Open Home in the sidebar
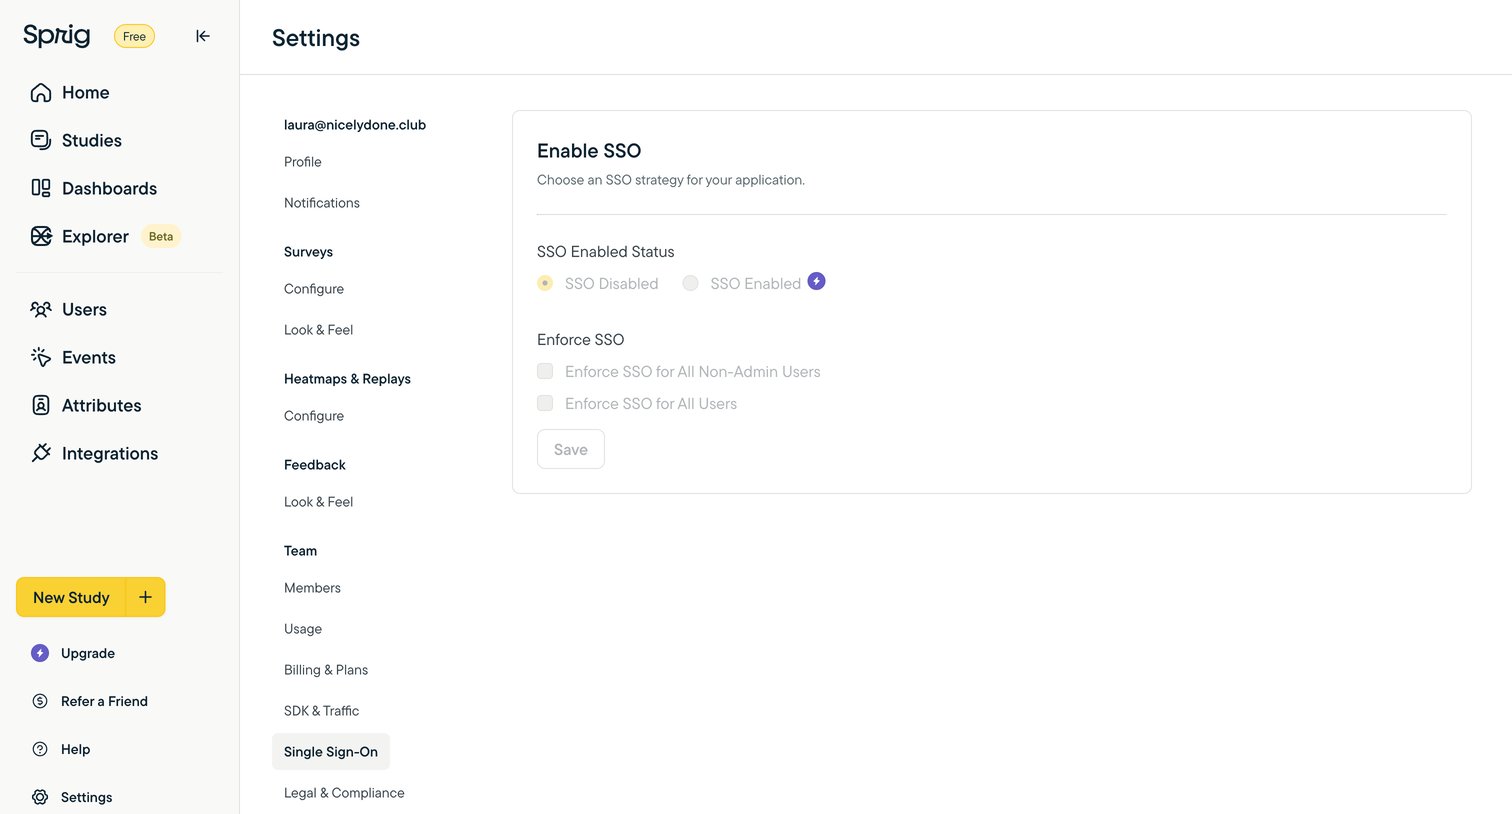The image size is (1512, 814). pos(86,92)
